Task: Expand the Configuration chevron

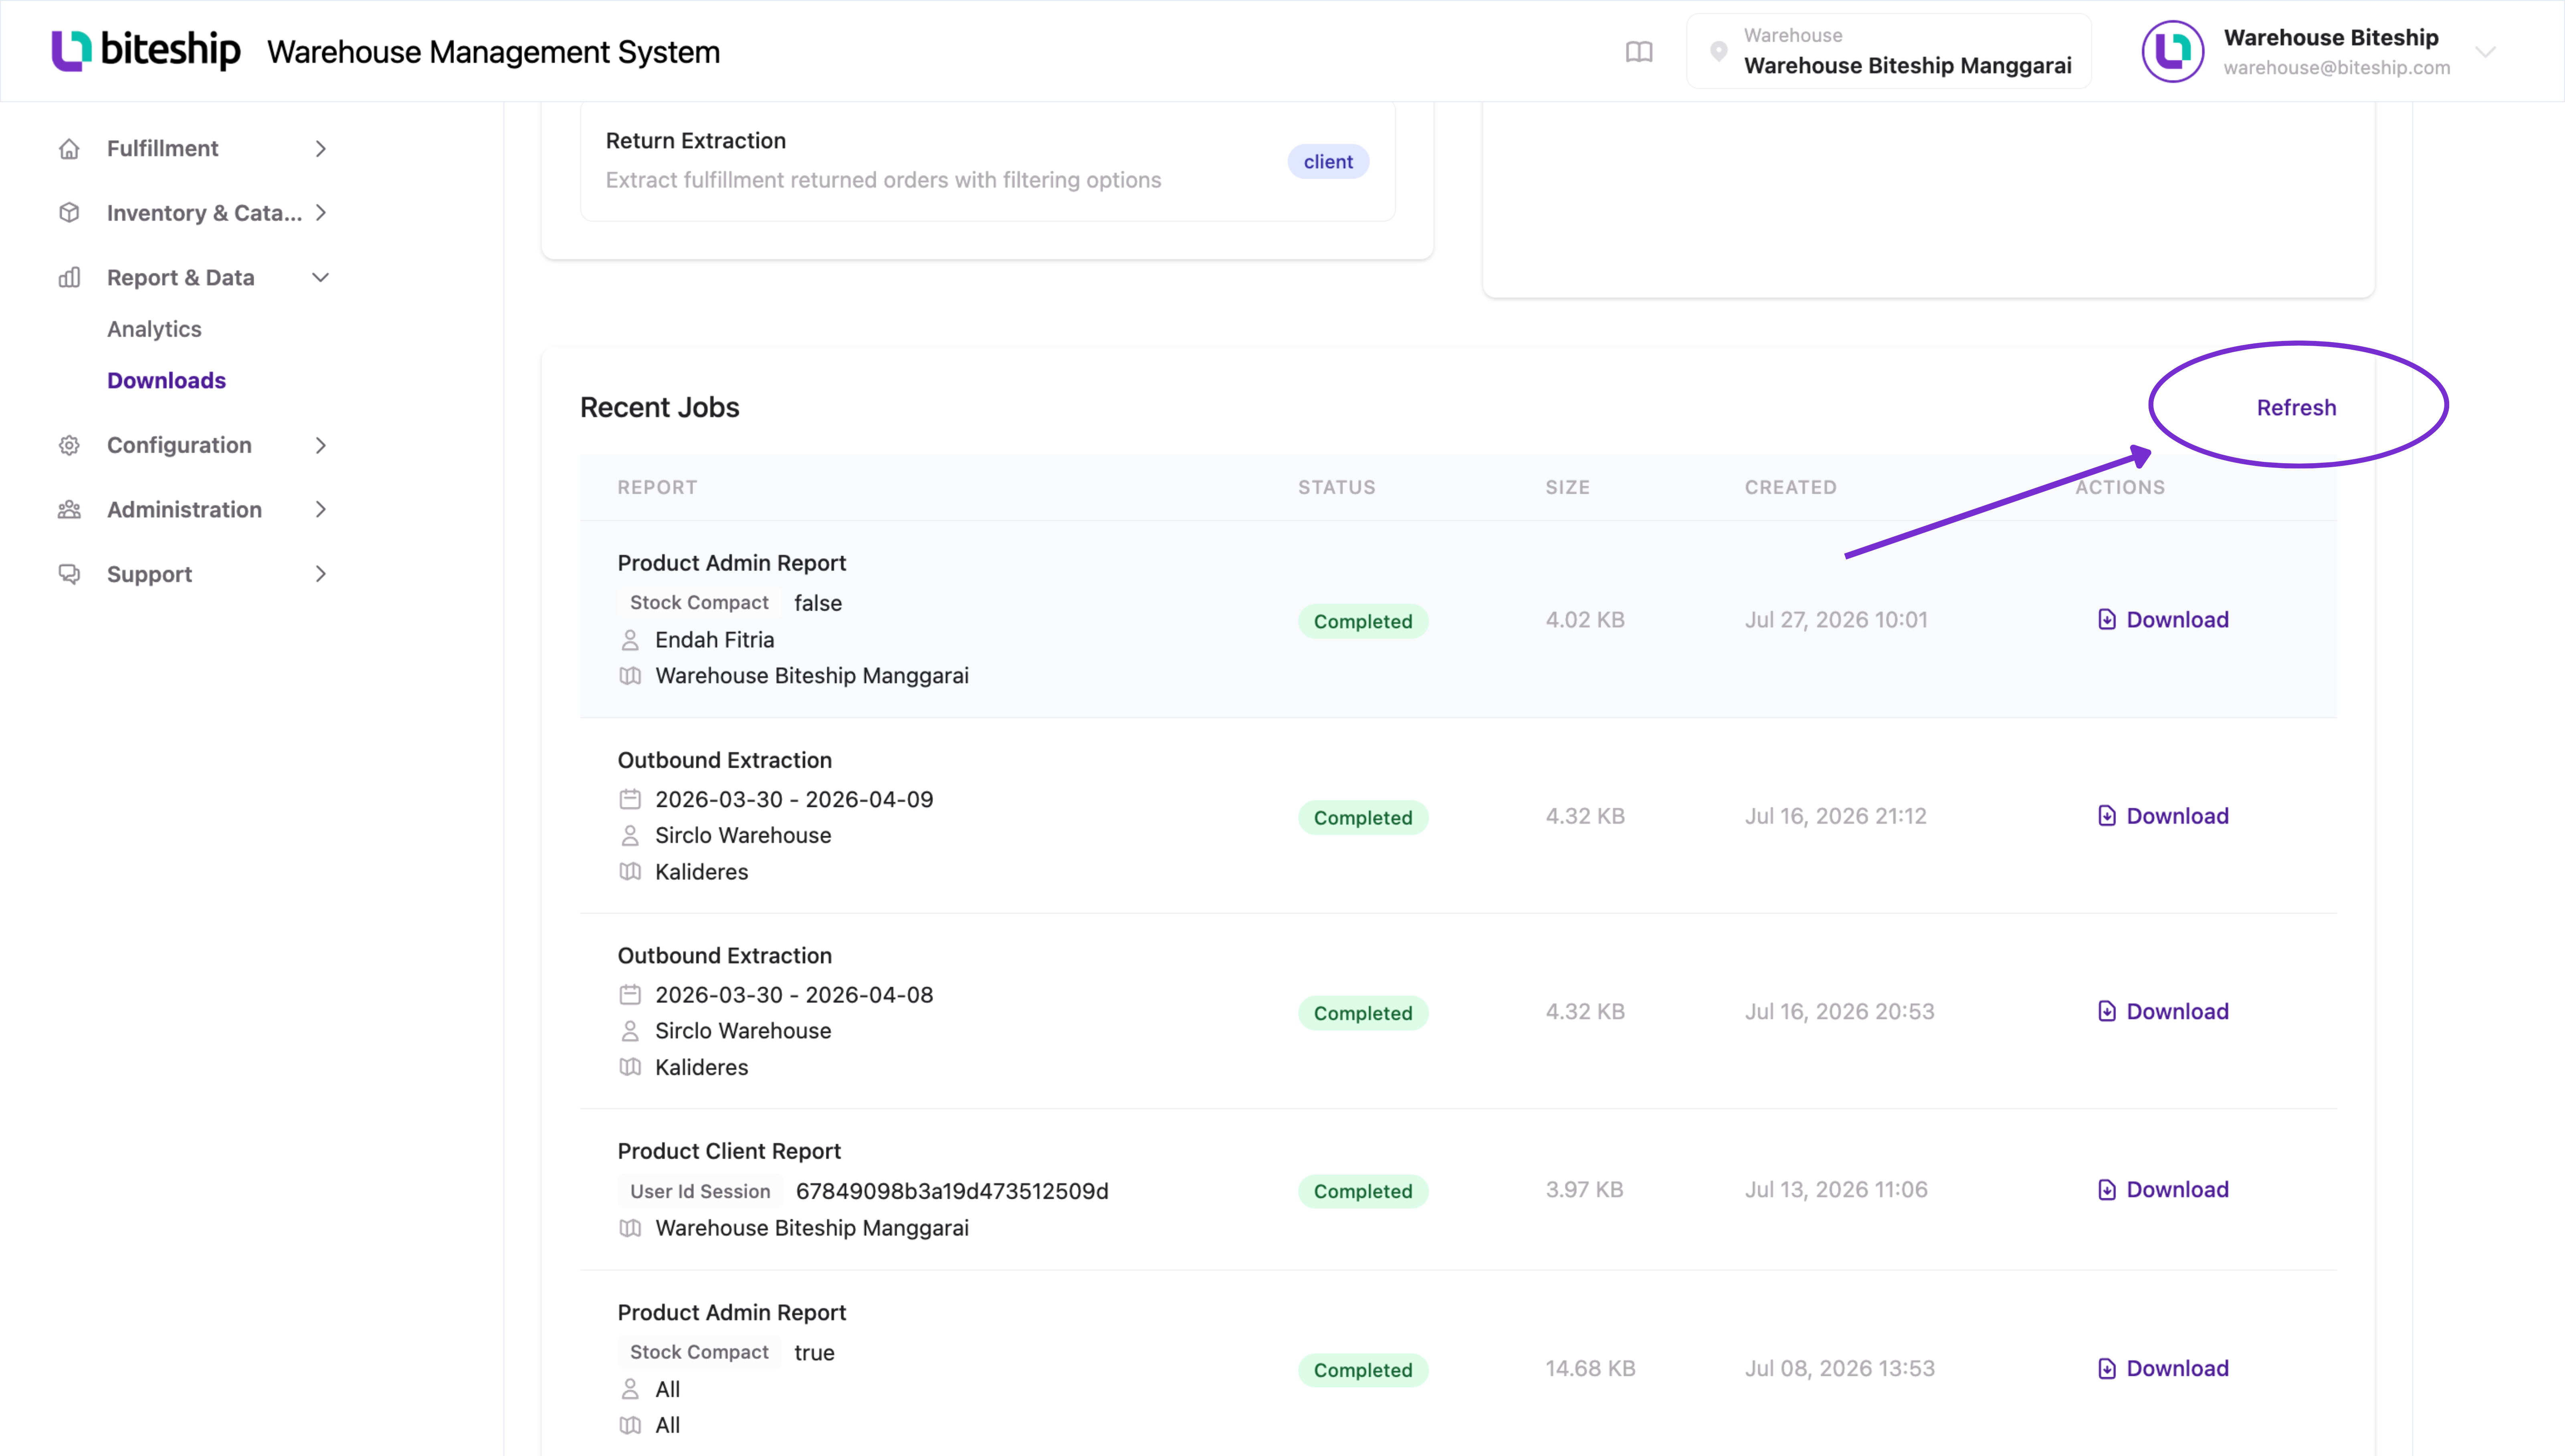Action: pos(321,445)
